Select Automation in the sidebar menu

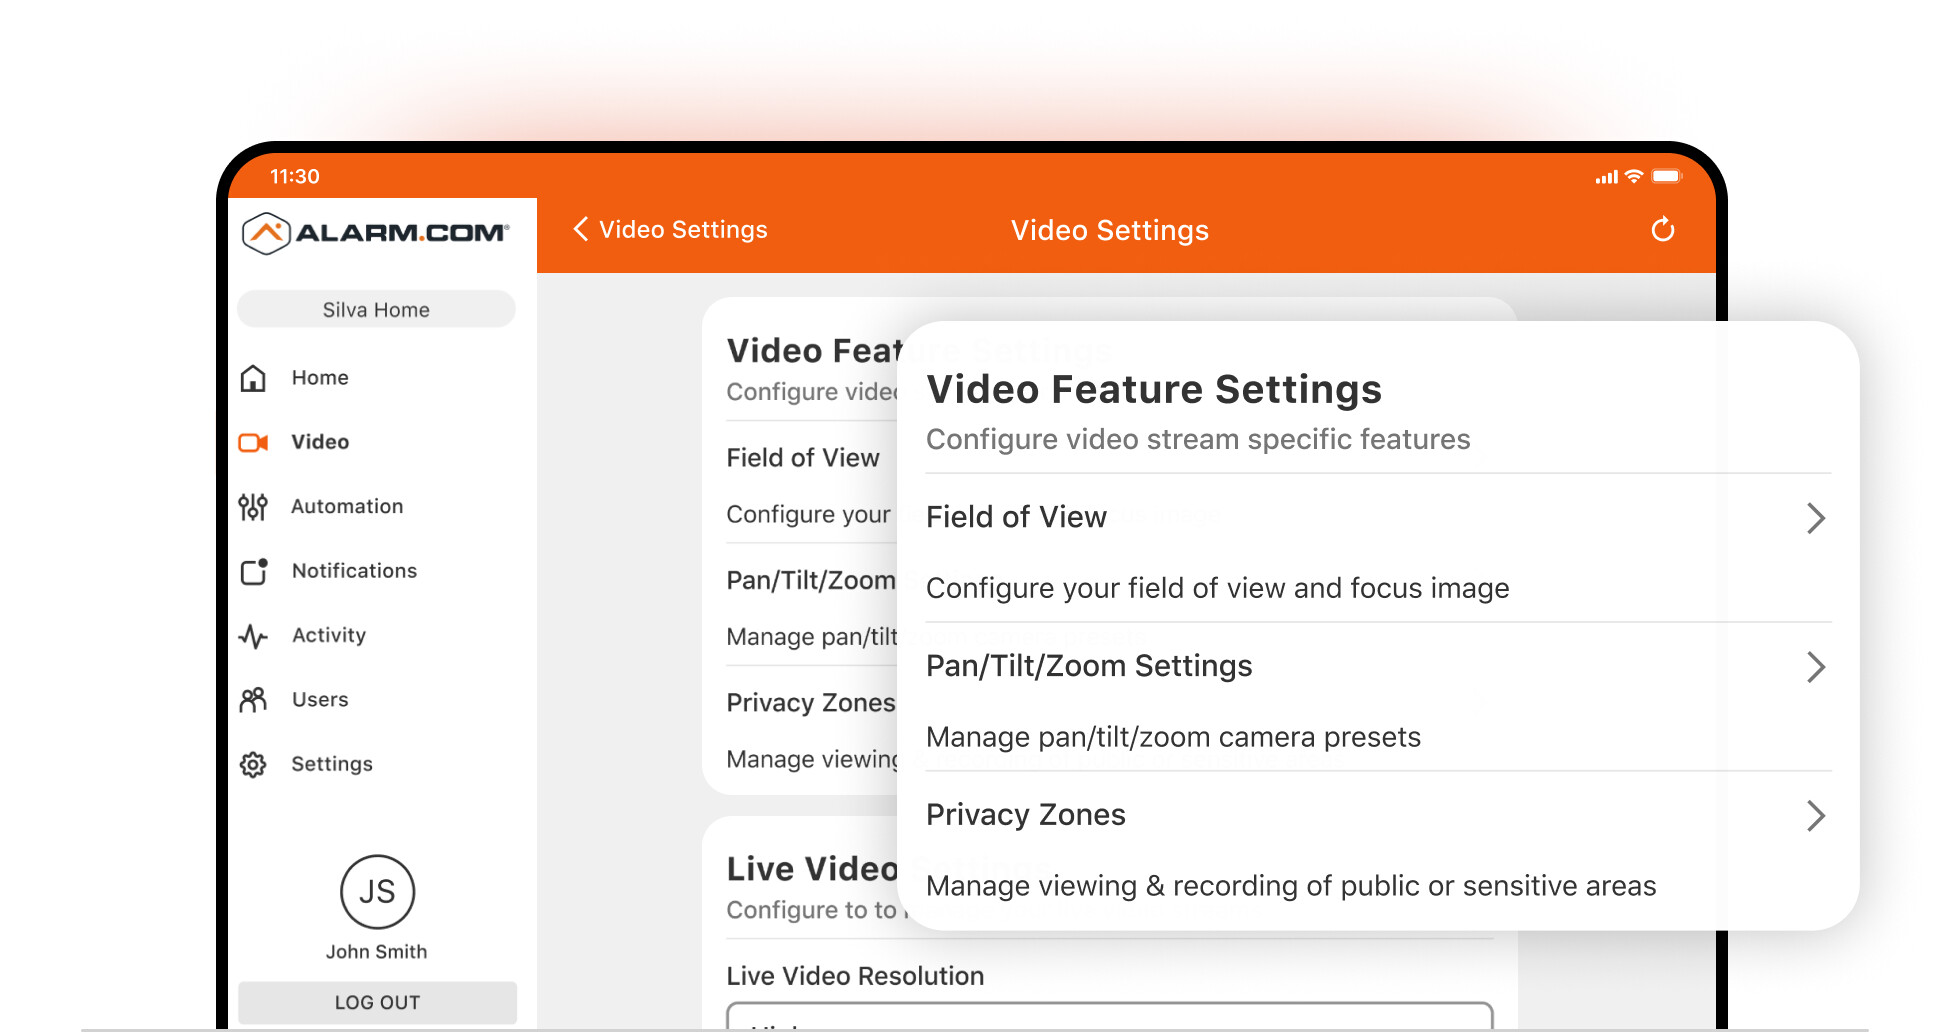[347, 507]
